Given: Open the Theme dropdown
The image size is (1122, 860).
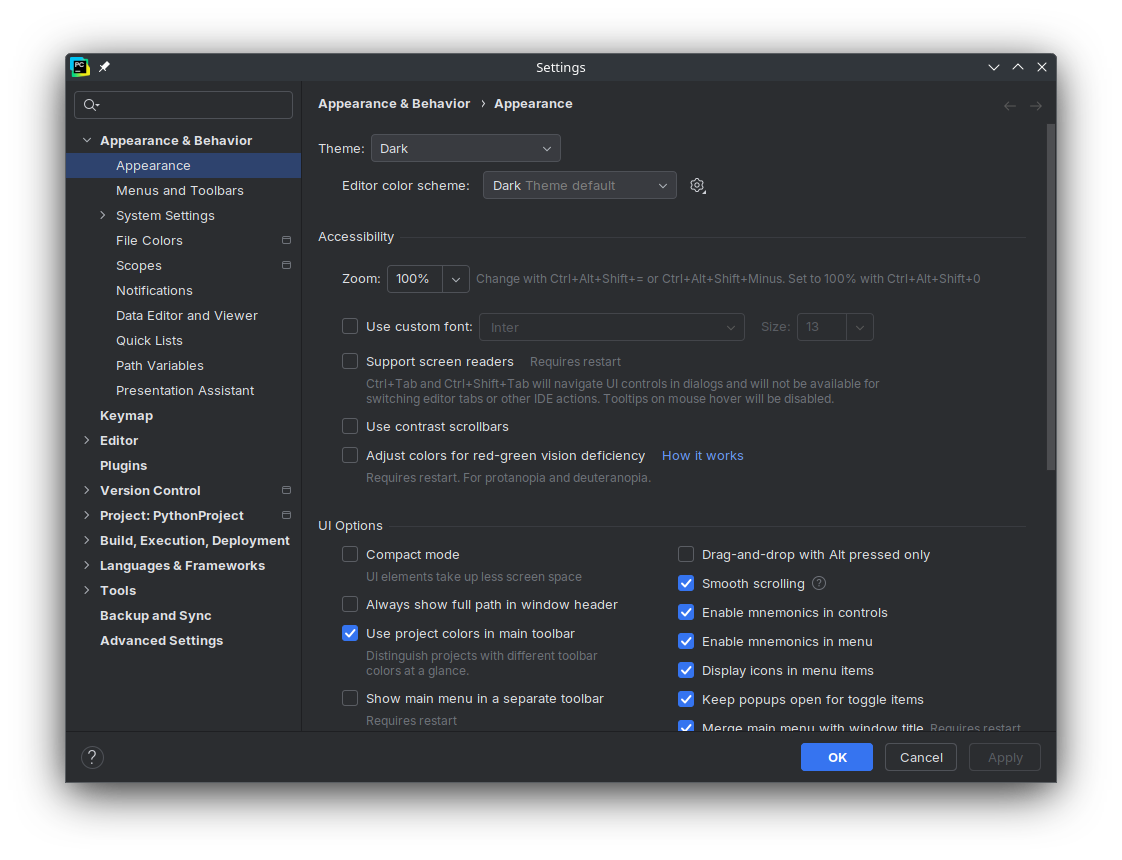Looking at the screenshot, I should (465, 149).
